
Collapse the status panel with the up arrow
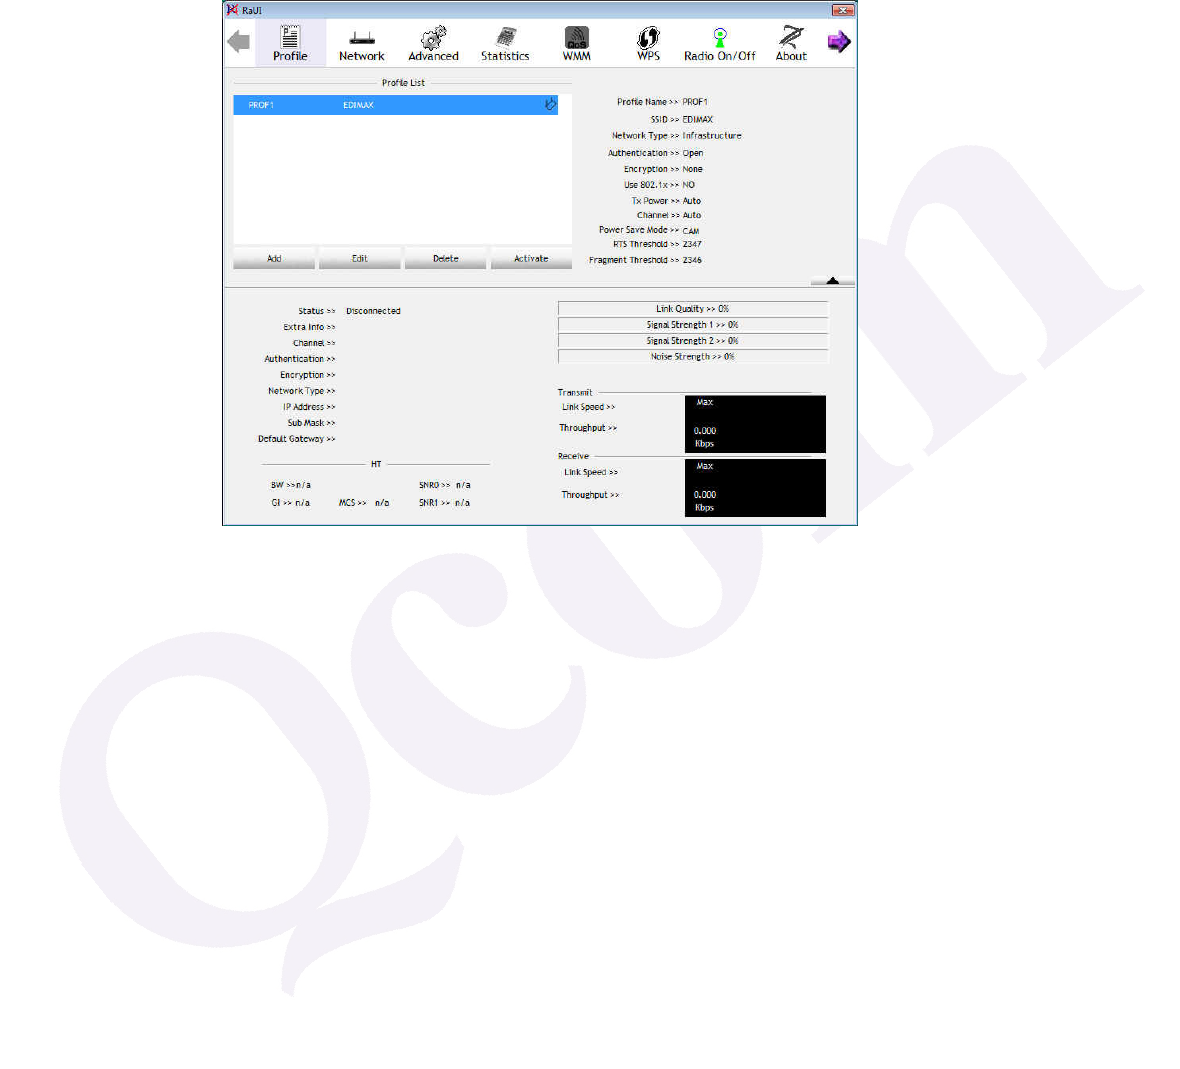832,281
